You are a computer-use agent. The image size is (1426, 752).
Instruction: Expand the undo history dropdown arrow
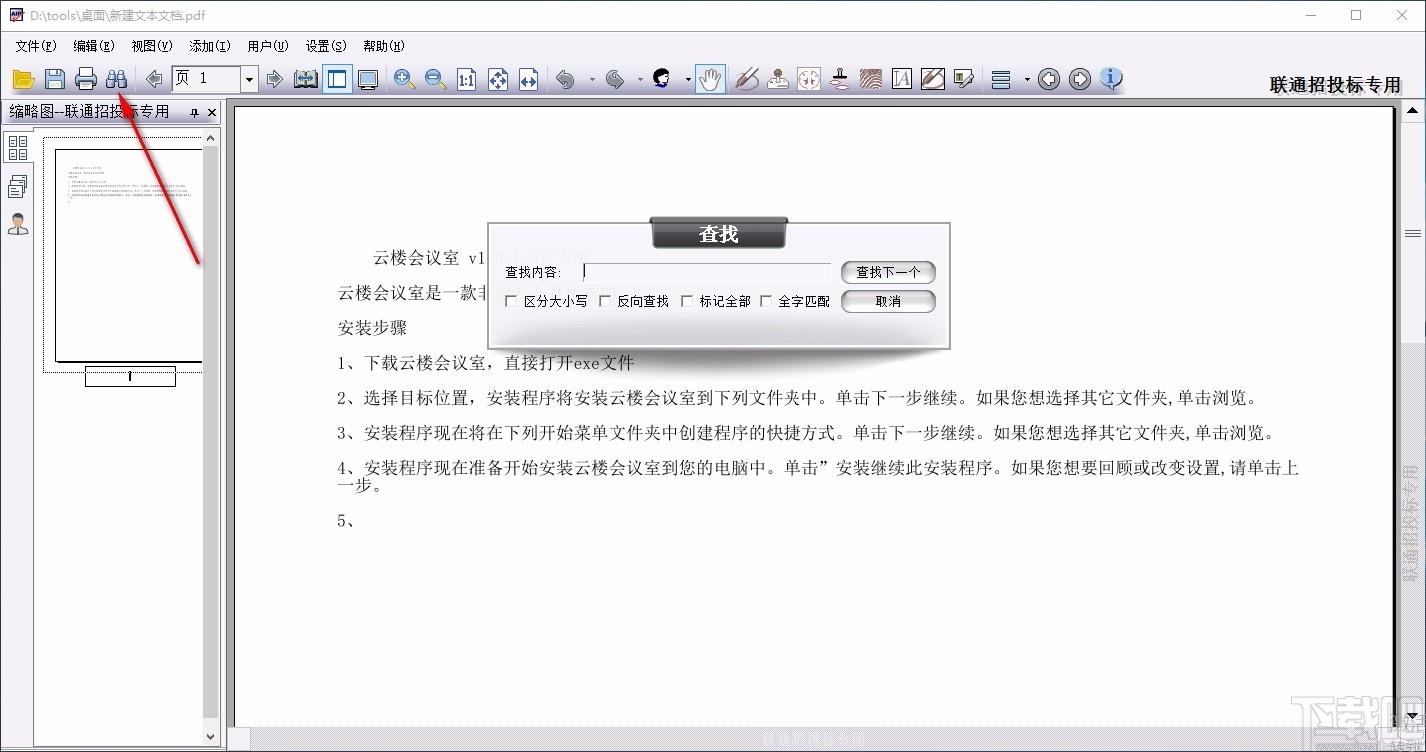tap(592, 79)
